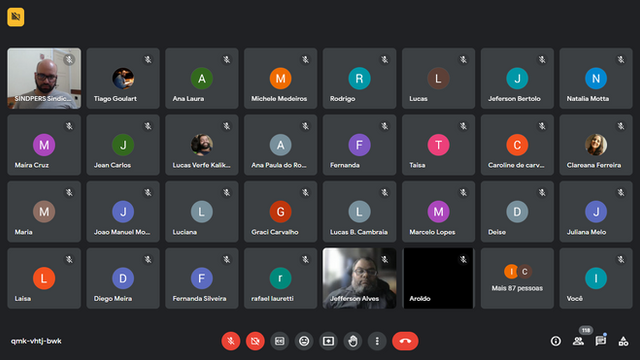Click the name label 'Luciana'

[184, 232]
